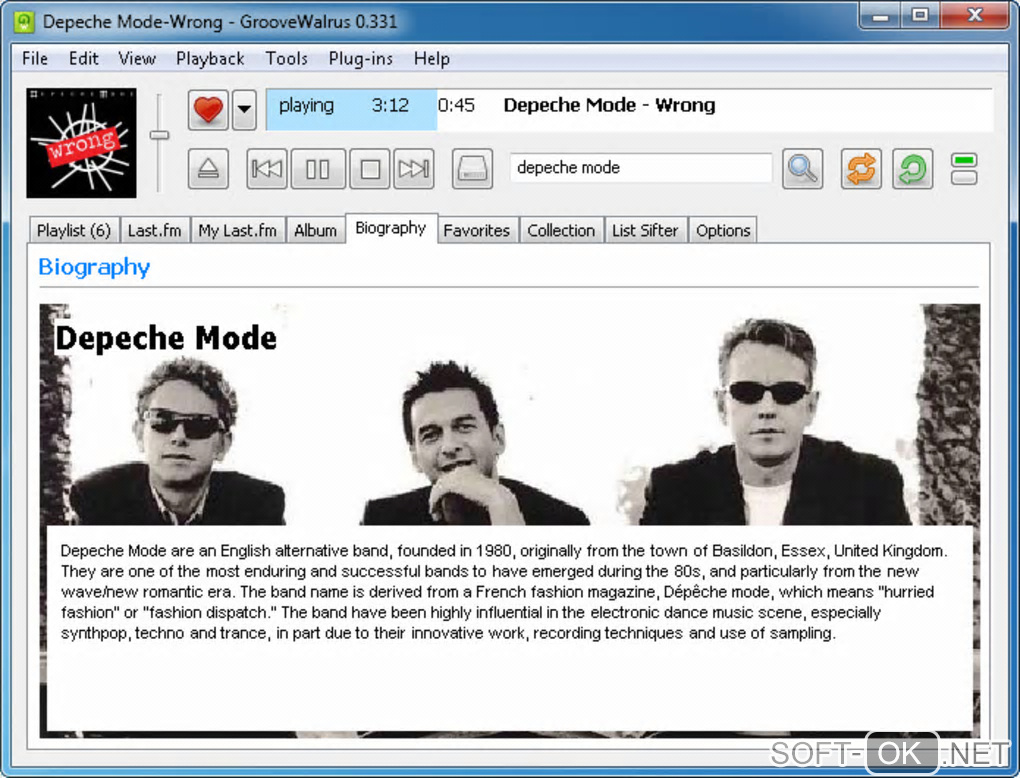Switch to the List Sifter tab
This screenshot has width=1020, height=778.
[645, 230]
